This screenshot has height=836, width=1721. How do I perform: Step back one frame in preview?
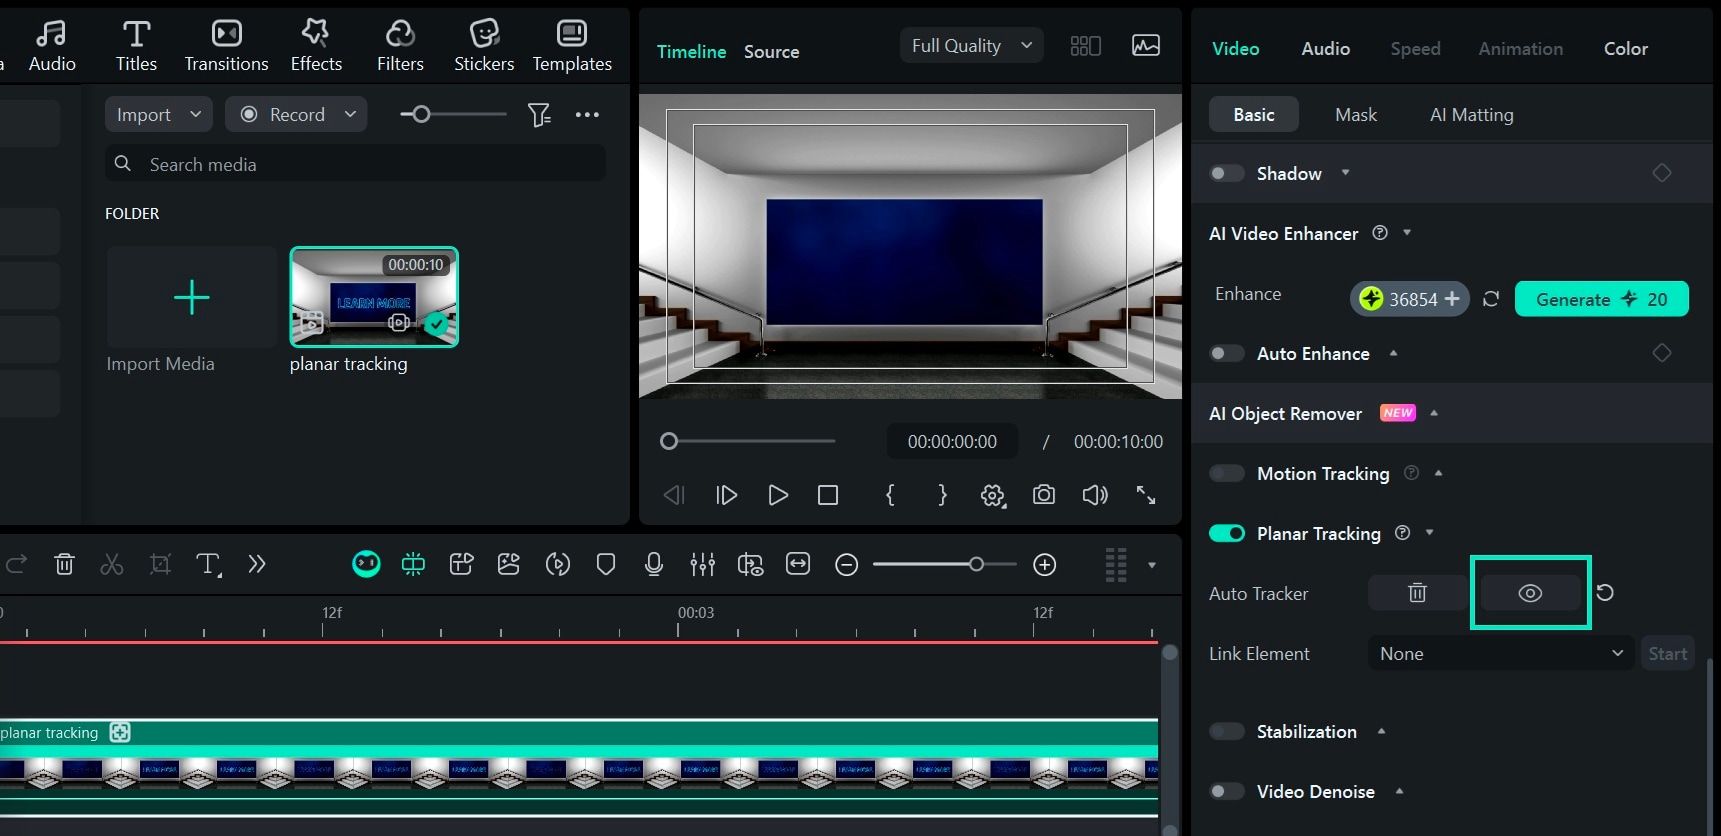point(674,495)
